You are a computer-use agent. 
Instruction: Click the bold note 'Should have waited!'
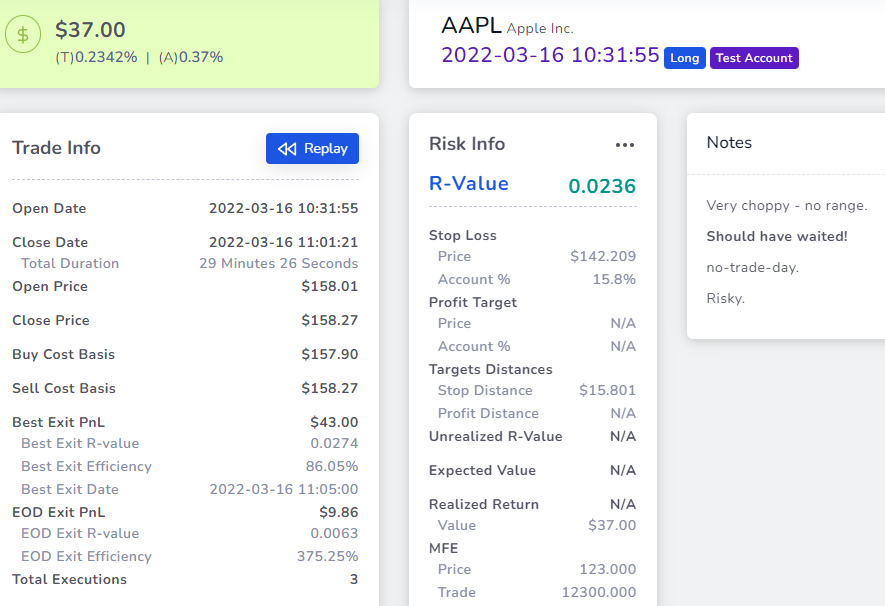click(777, 236)
